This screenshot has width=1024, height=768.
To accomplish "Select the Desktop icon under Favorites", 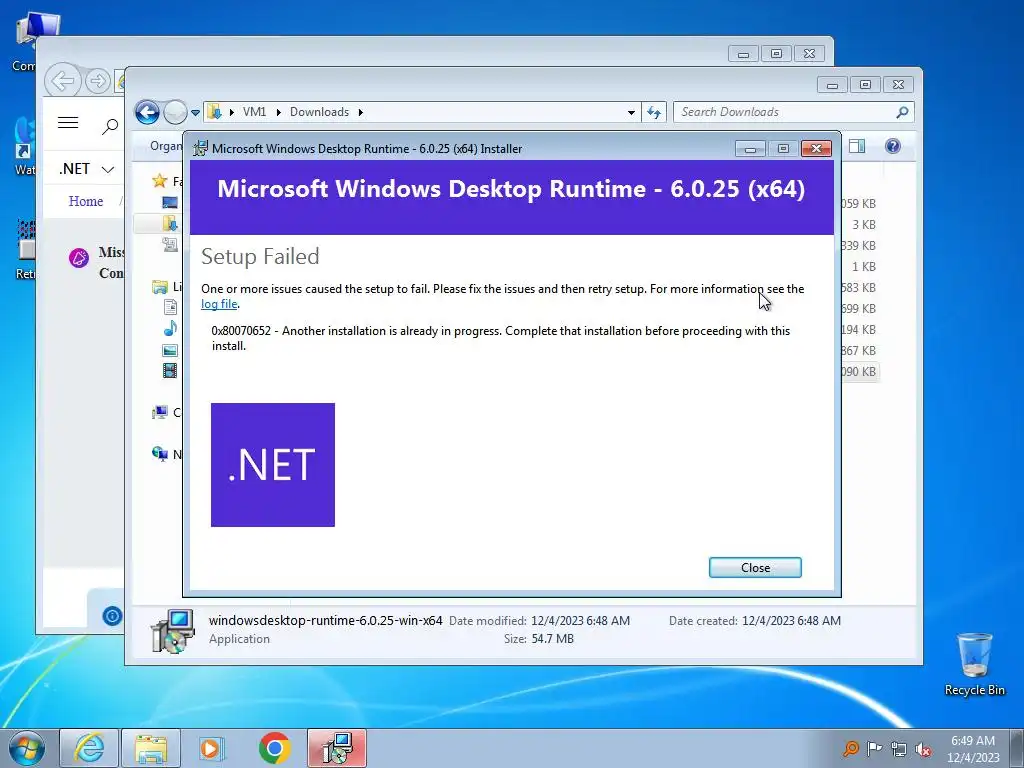I will pos(170,202).
